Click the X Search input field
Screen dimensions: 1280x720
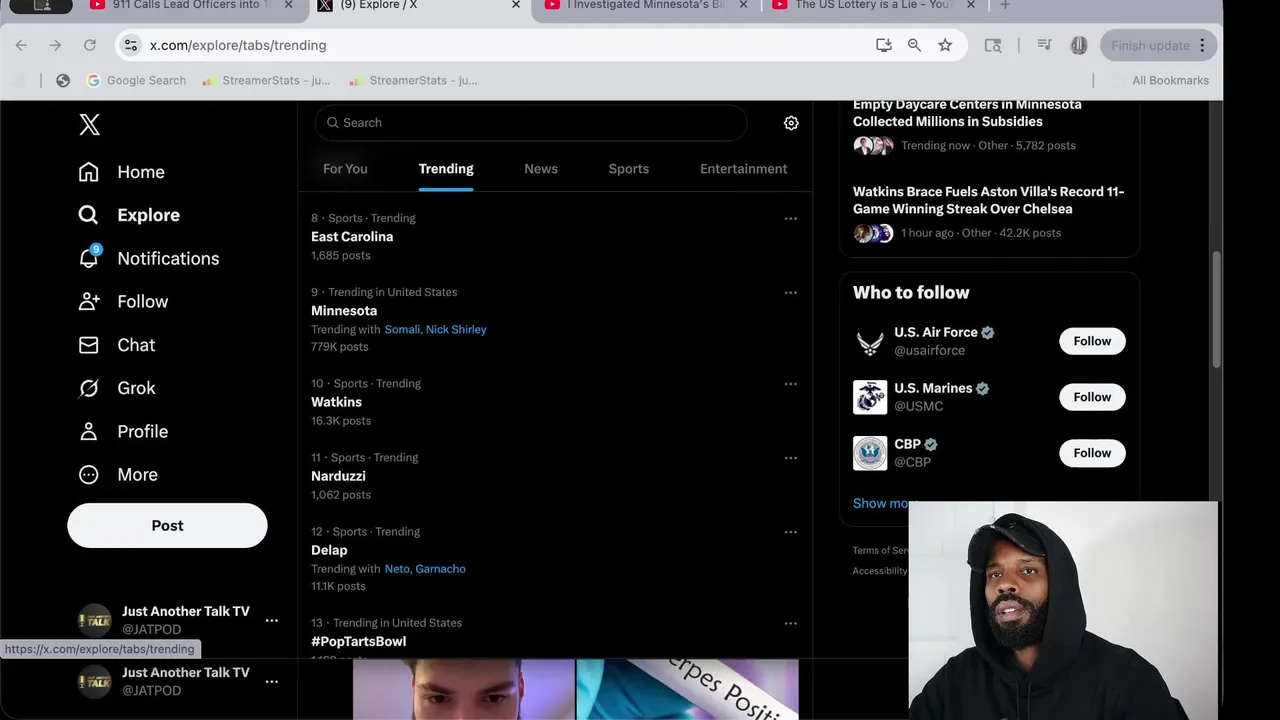pos(530,123)
